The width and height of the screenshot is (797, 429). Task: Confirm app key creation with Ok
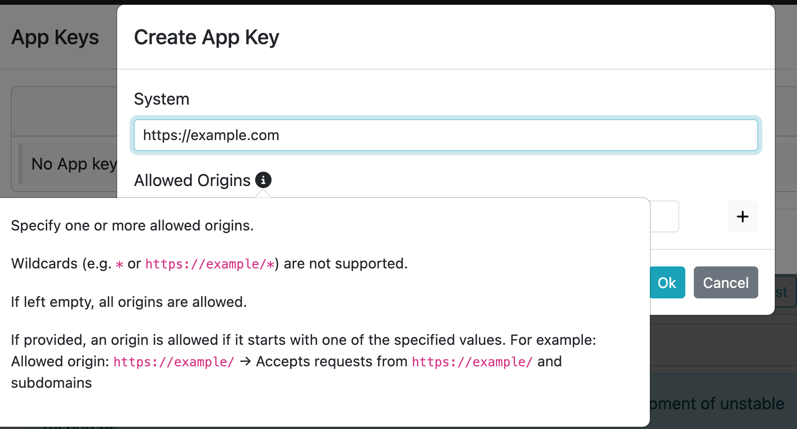pyautogui.click(x=666, y=283)
